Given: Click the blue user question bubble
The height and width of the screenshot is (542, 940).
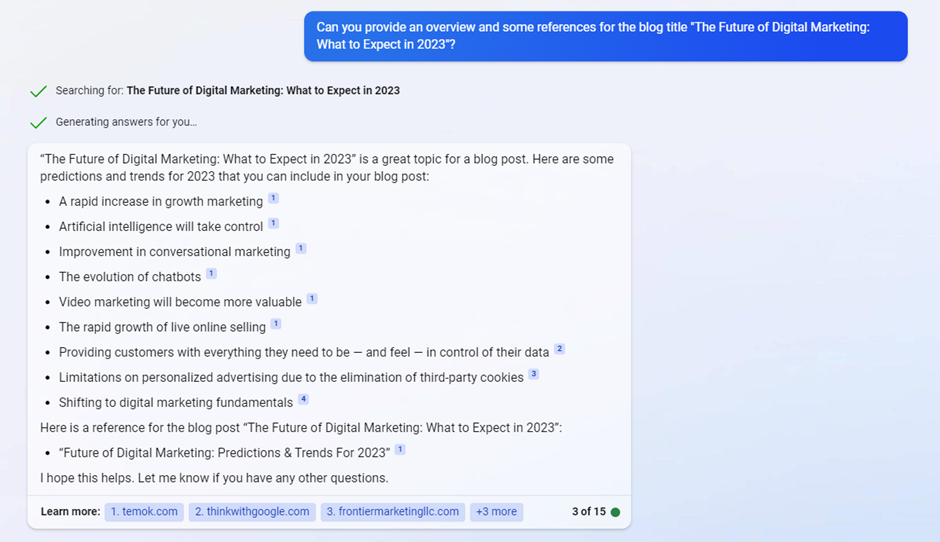Looking at the screenshot, I should [x=605, y=36].
